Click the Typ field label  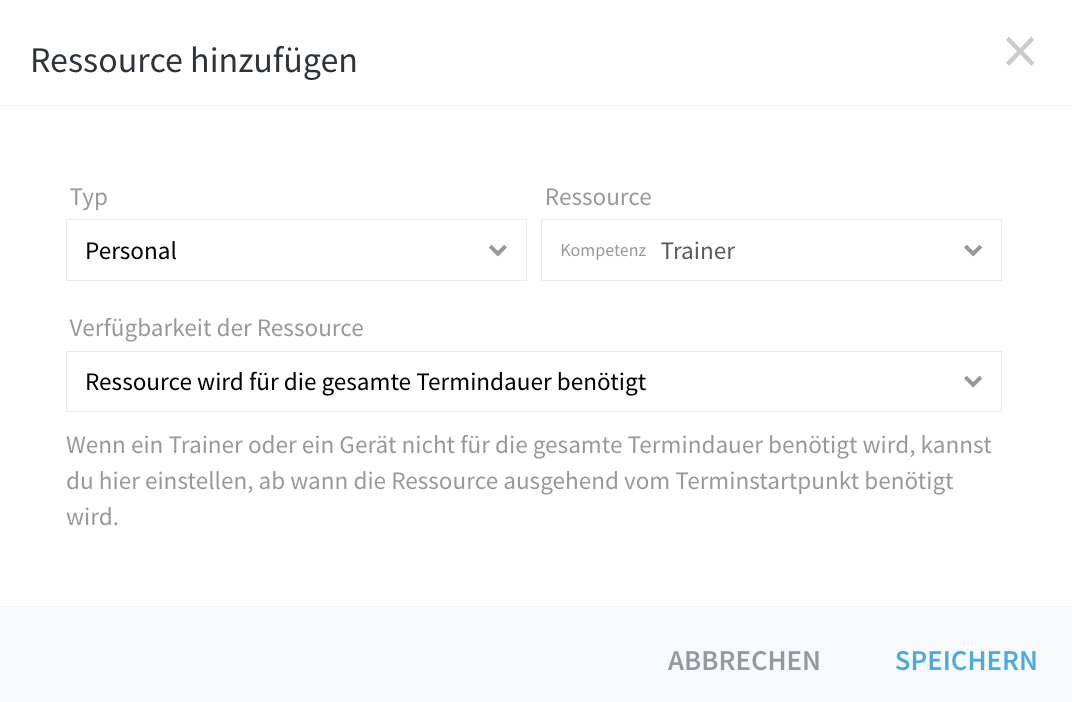point(88,198)
